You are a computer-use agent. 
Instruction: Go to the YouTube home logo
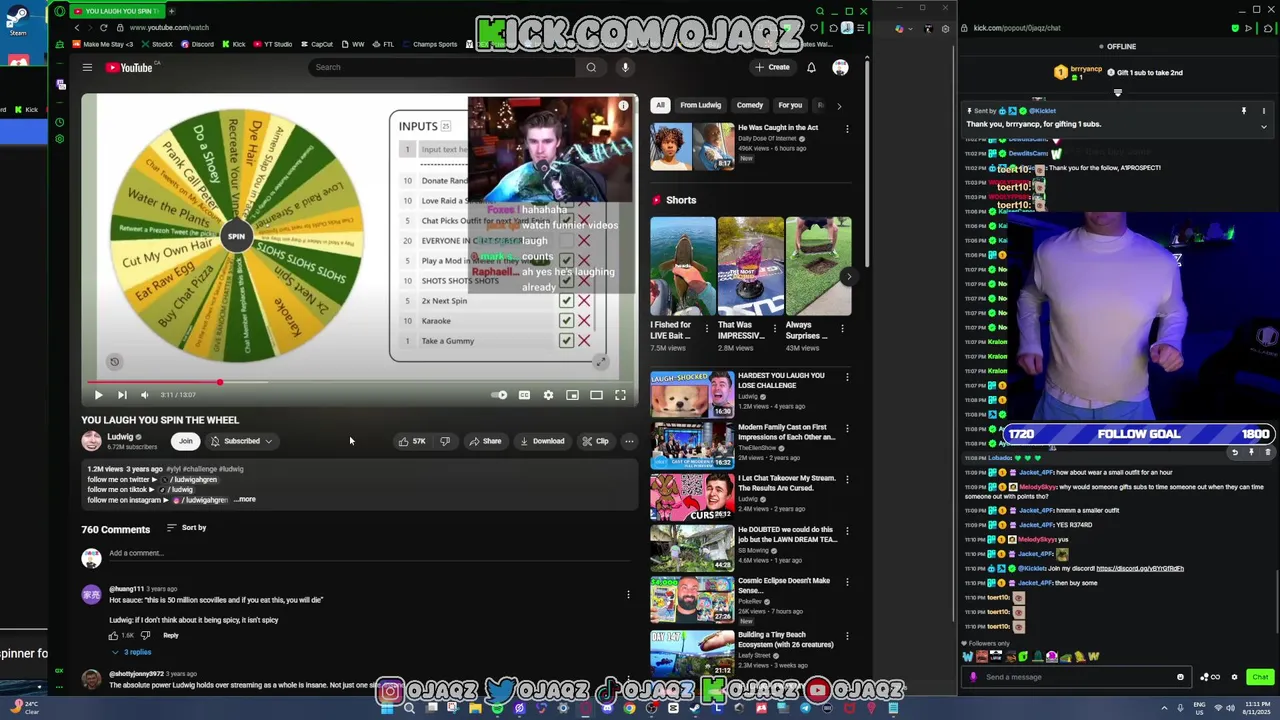(x=129, y=67)
